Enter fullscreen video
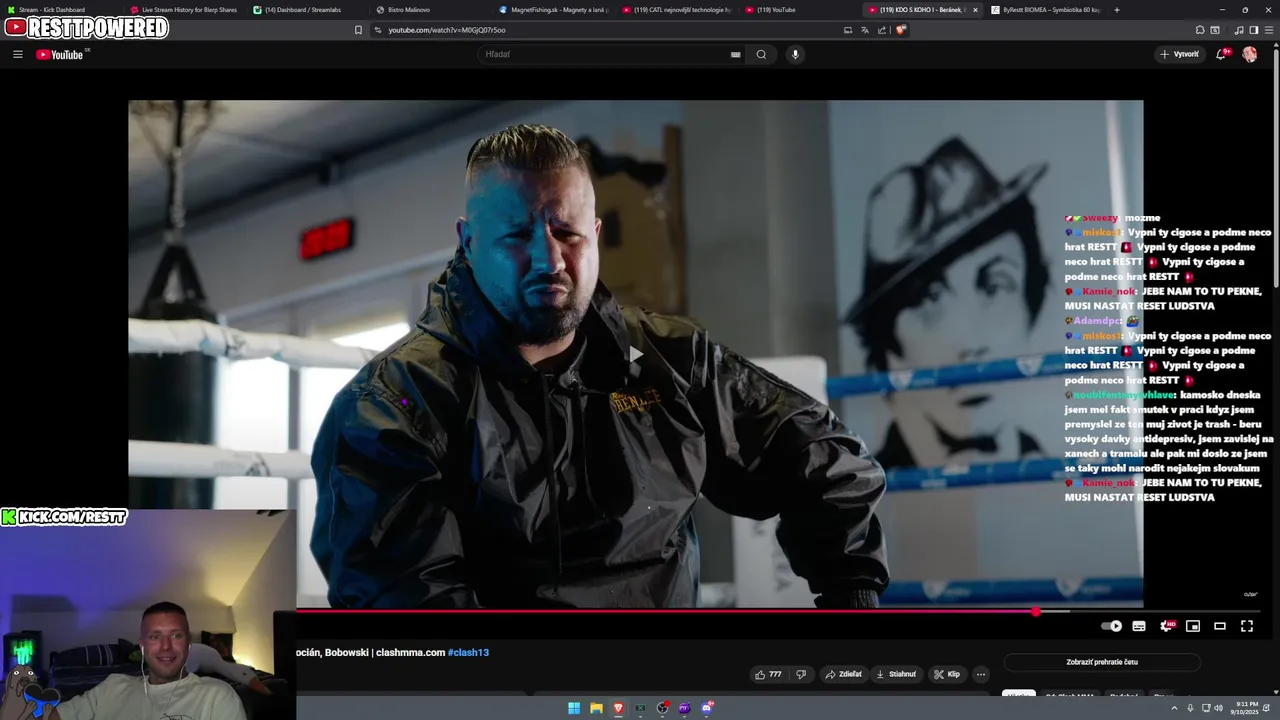This screenshot has width=1280, height=720. coord(1247,626)
